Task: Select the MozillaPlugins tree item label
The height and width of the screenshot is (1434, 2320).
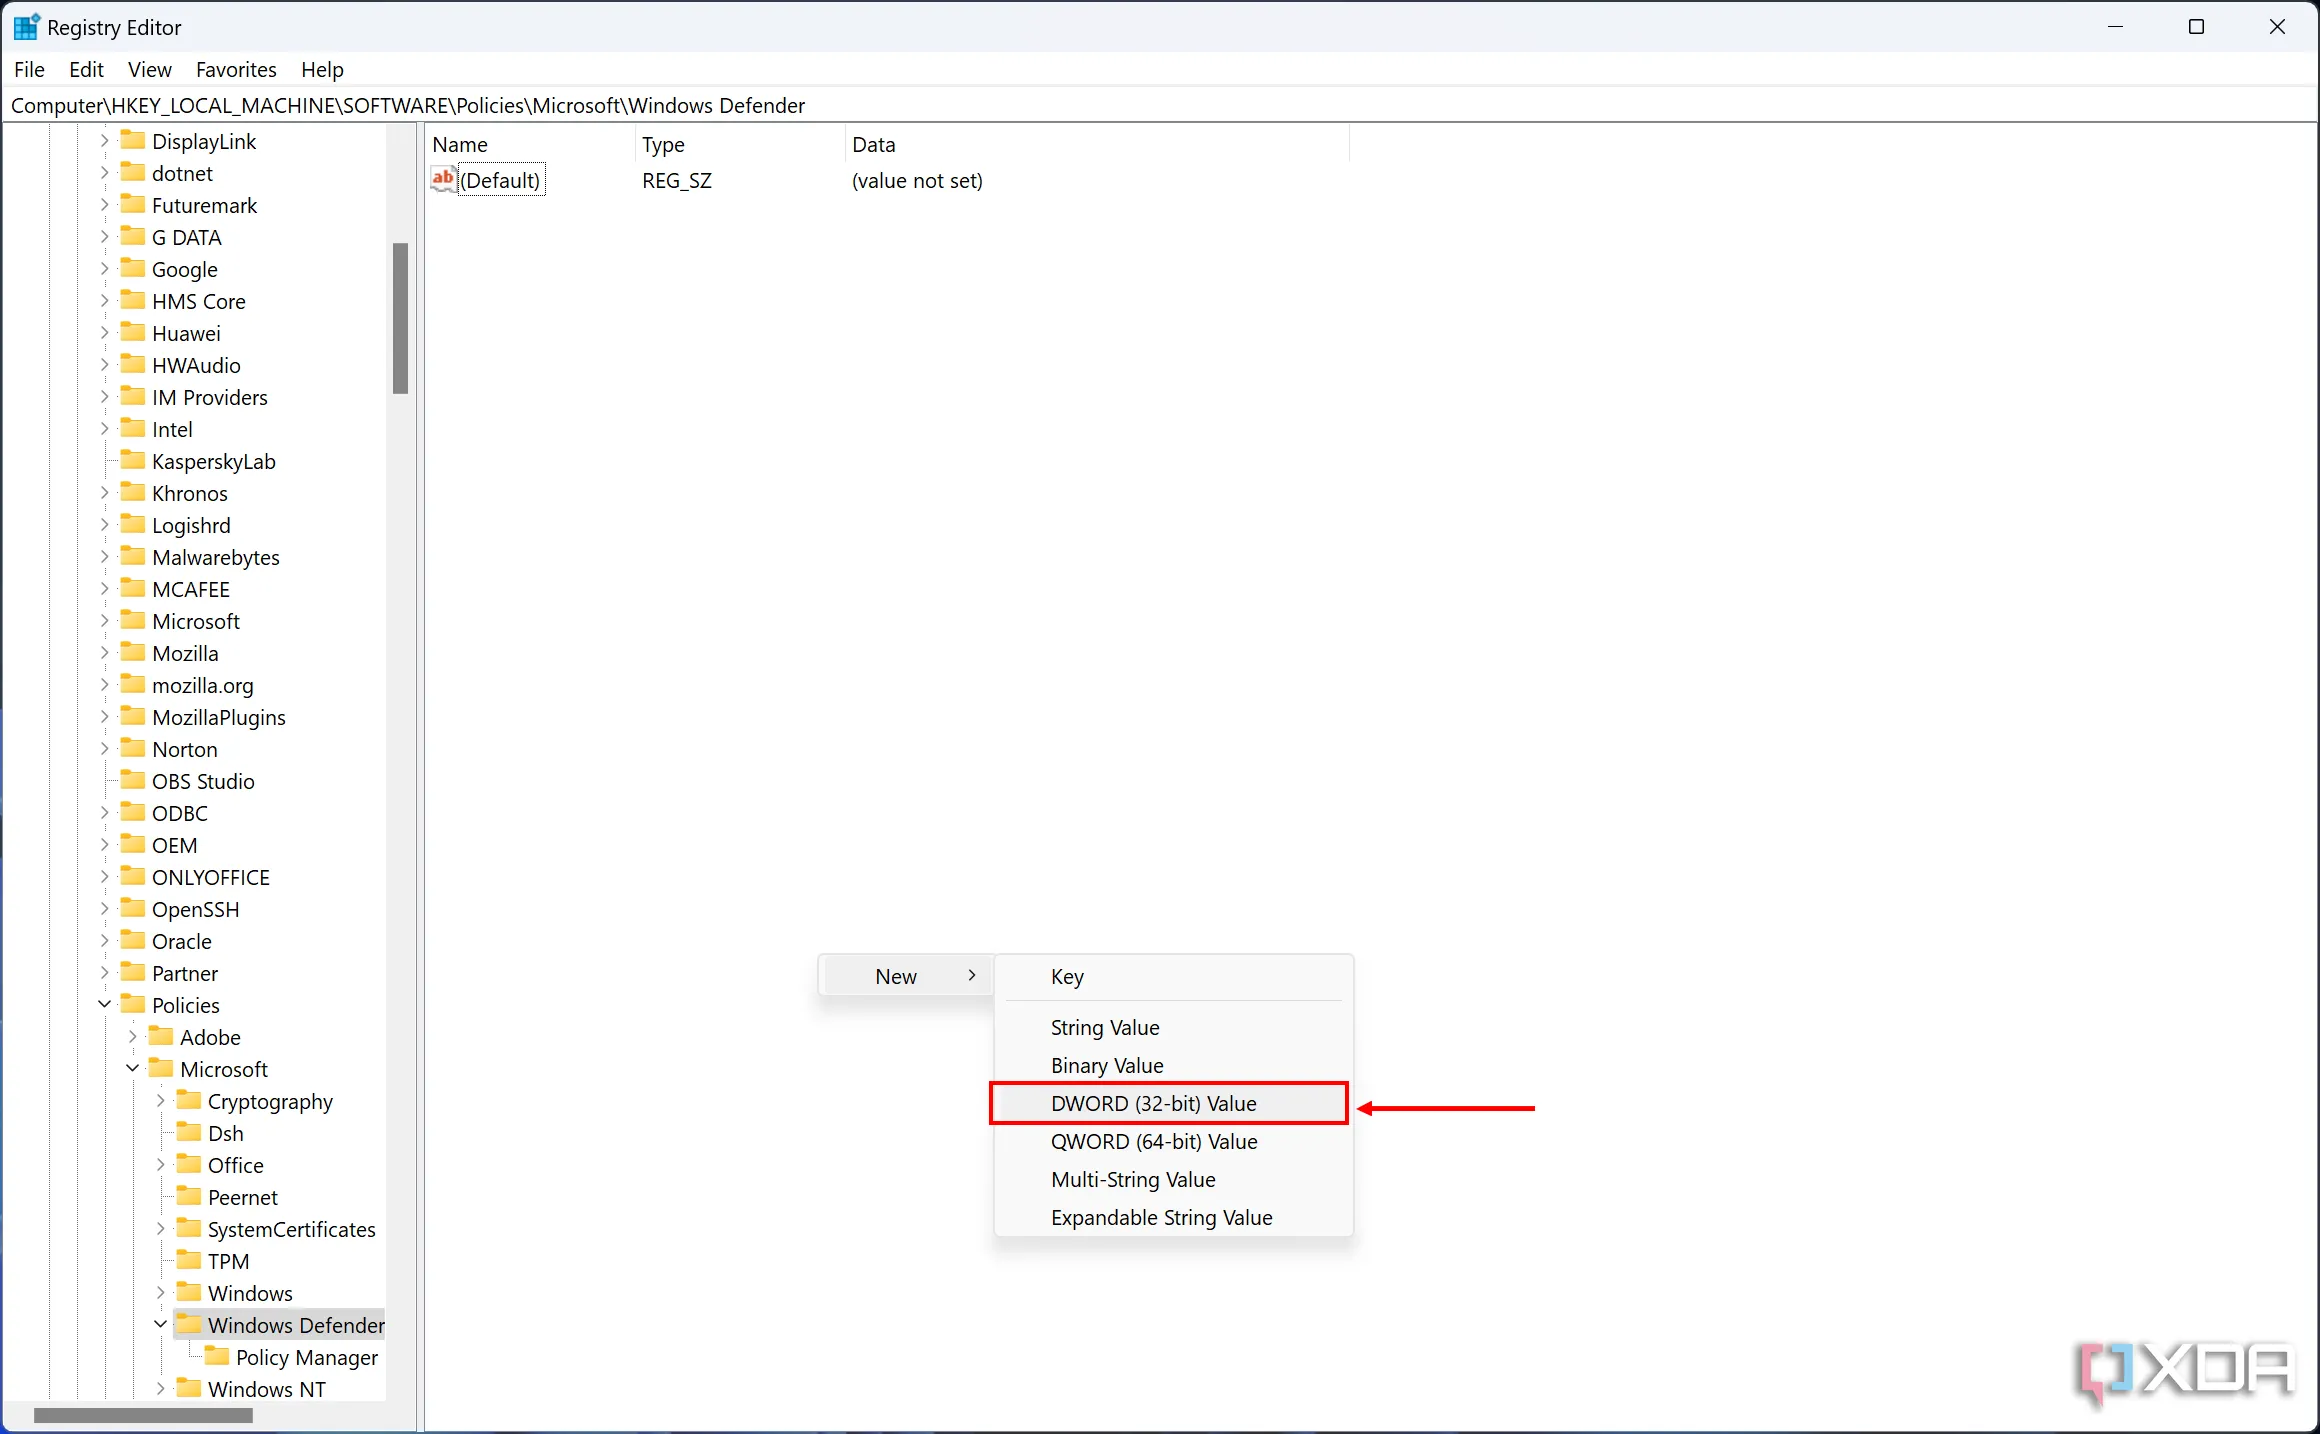Action: coord(219,717)
